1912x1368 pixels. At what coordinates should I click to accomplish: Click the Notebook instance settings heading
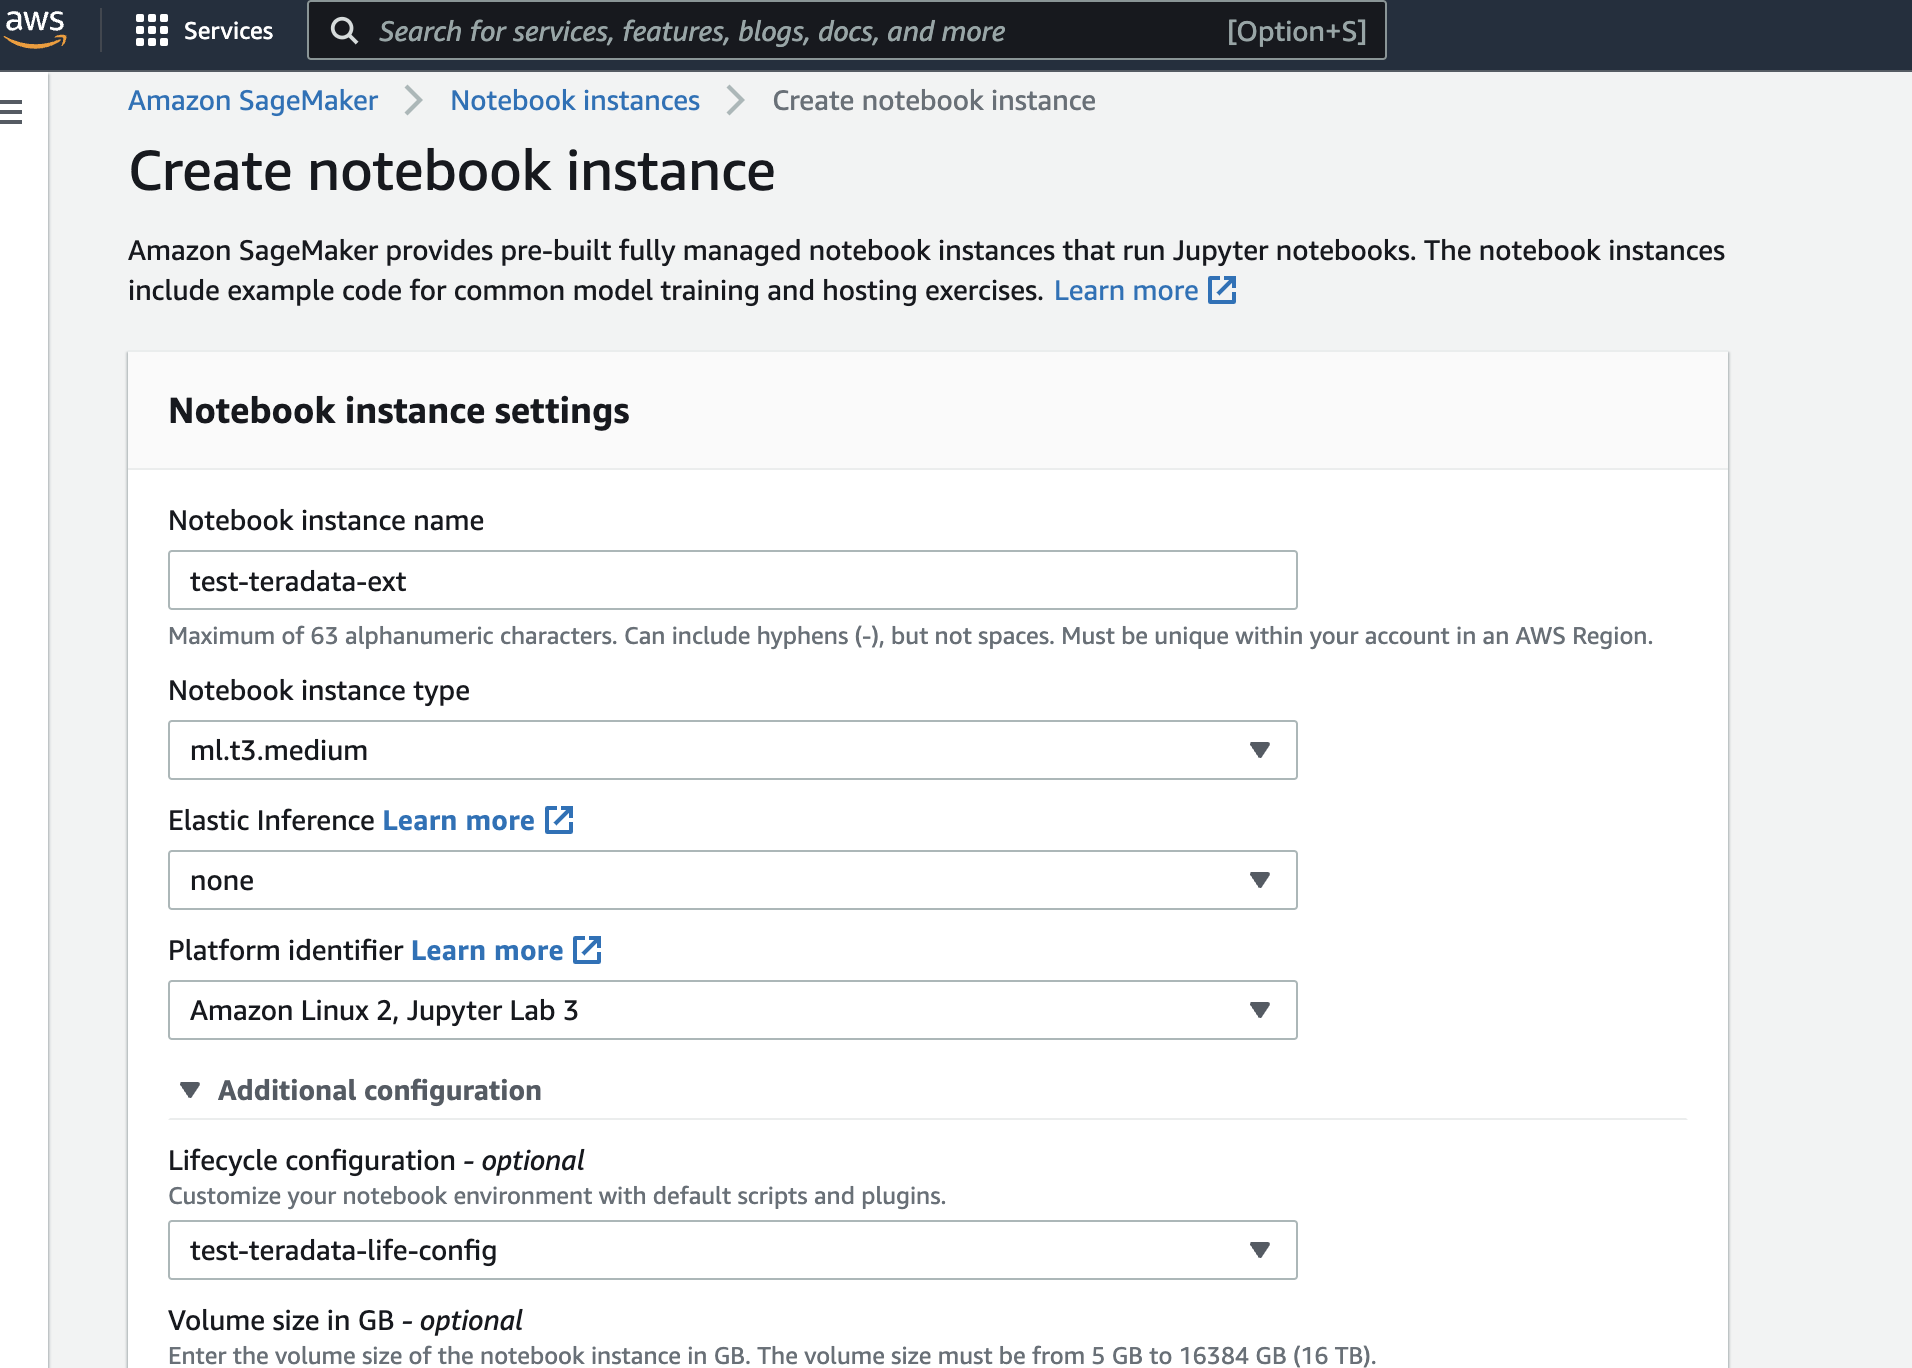pyautogui.click(x=399, y=410)
